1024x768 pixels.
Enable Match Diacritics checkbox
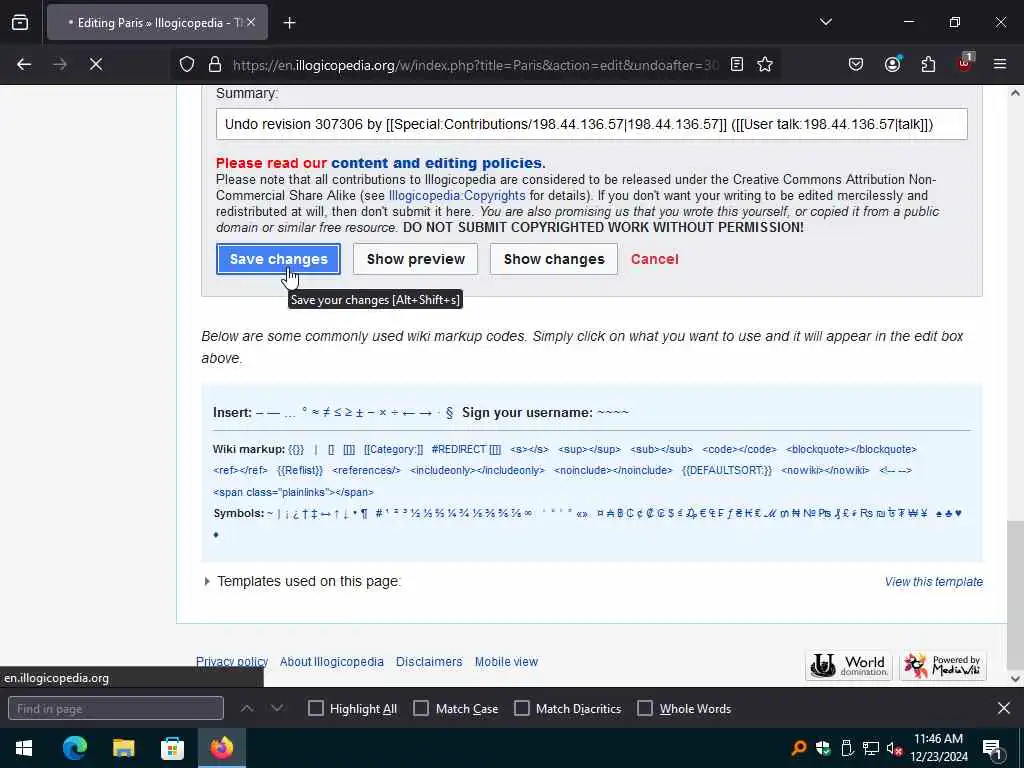click(x=522, y=709)
